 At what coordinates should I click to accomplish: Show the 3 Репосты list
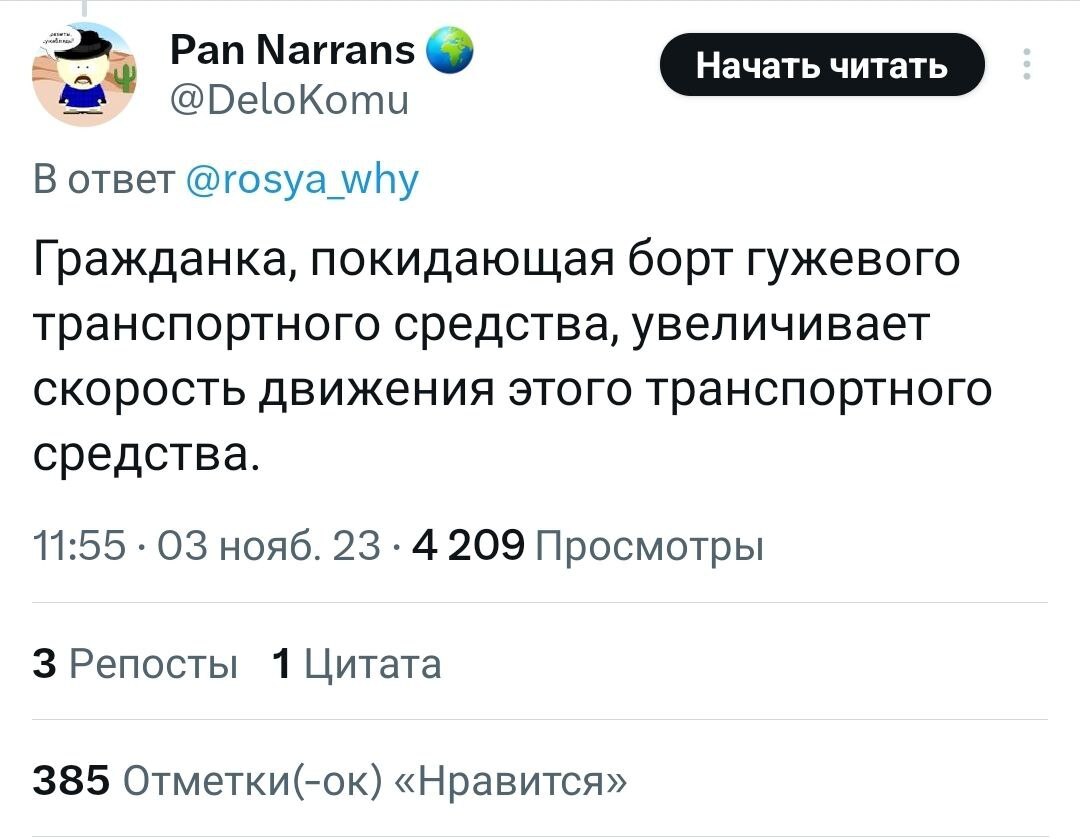tap(136, 662)
